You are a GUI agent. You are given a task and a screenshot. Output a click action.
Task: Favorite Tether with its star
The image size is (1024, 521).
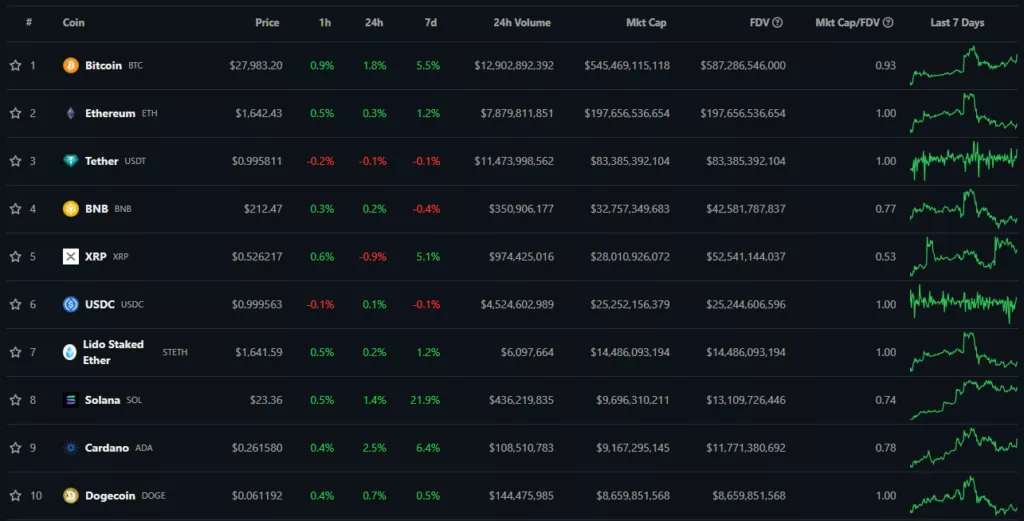tap(15, 161)
